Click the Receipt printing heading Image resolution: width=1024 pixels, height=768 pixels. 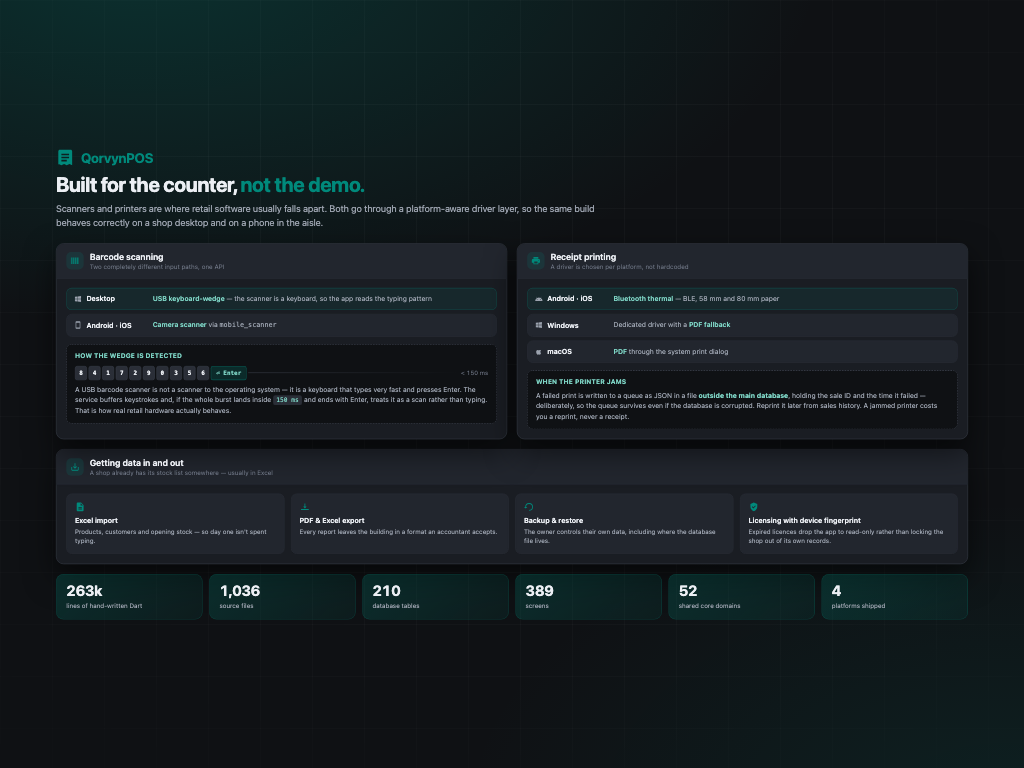pyautogui.click(x=583, y=257)
